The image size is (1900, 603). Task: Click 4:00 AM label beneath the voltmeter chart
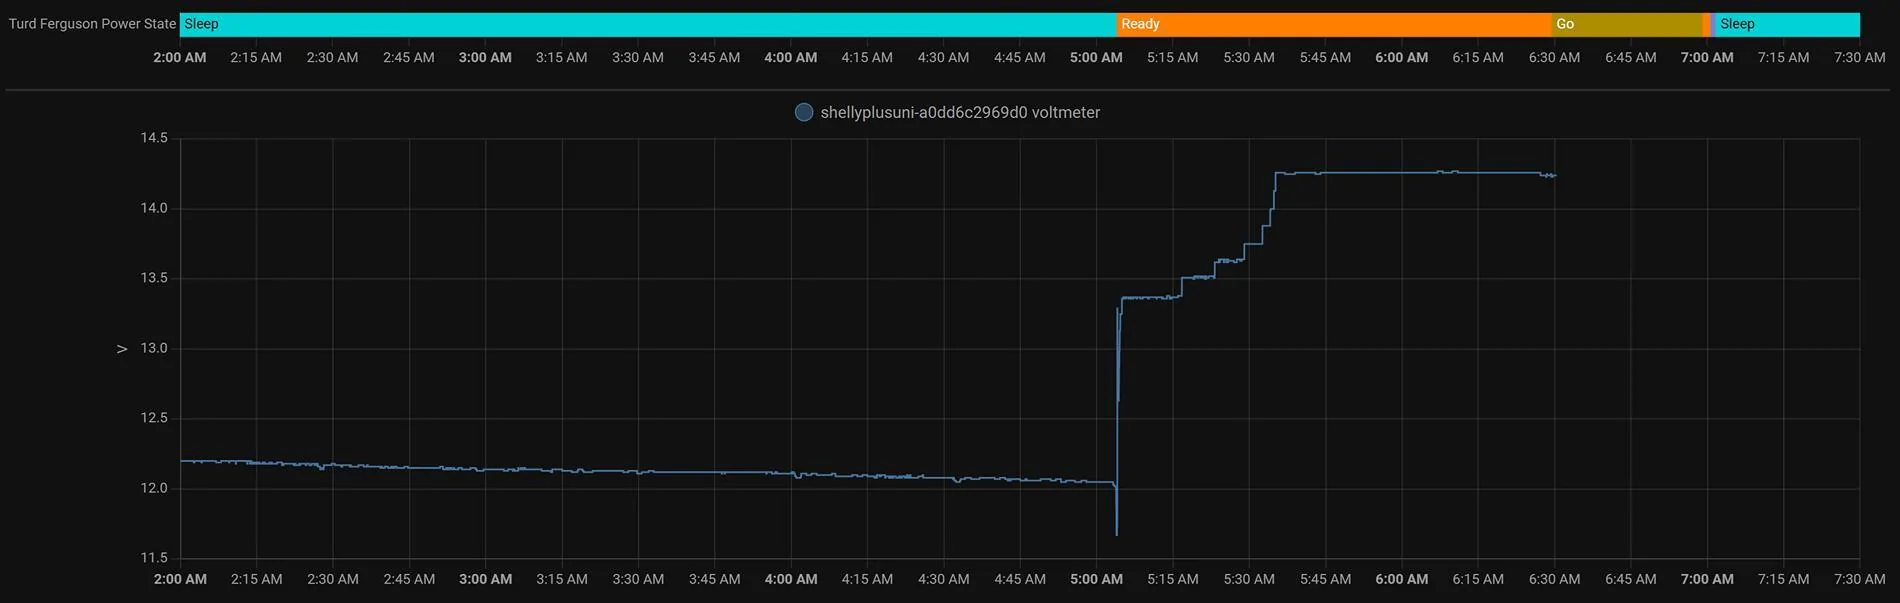791,579
